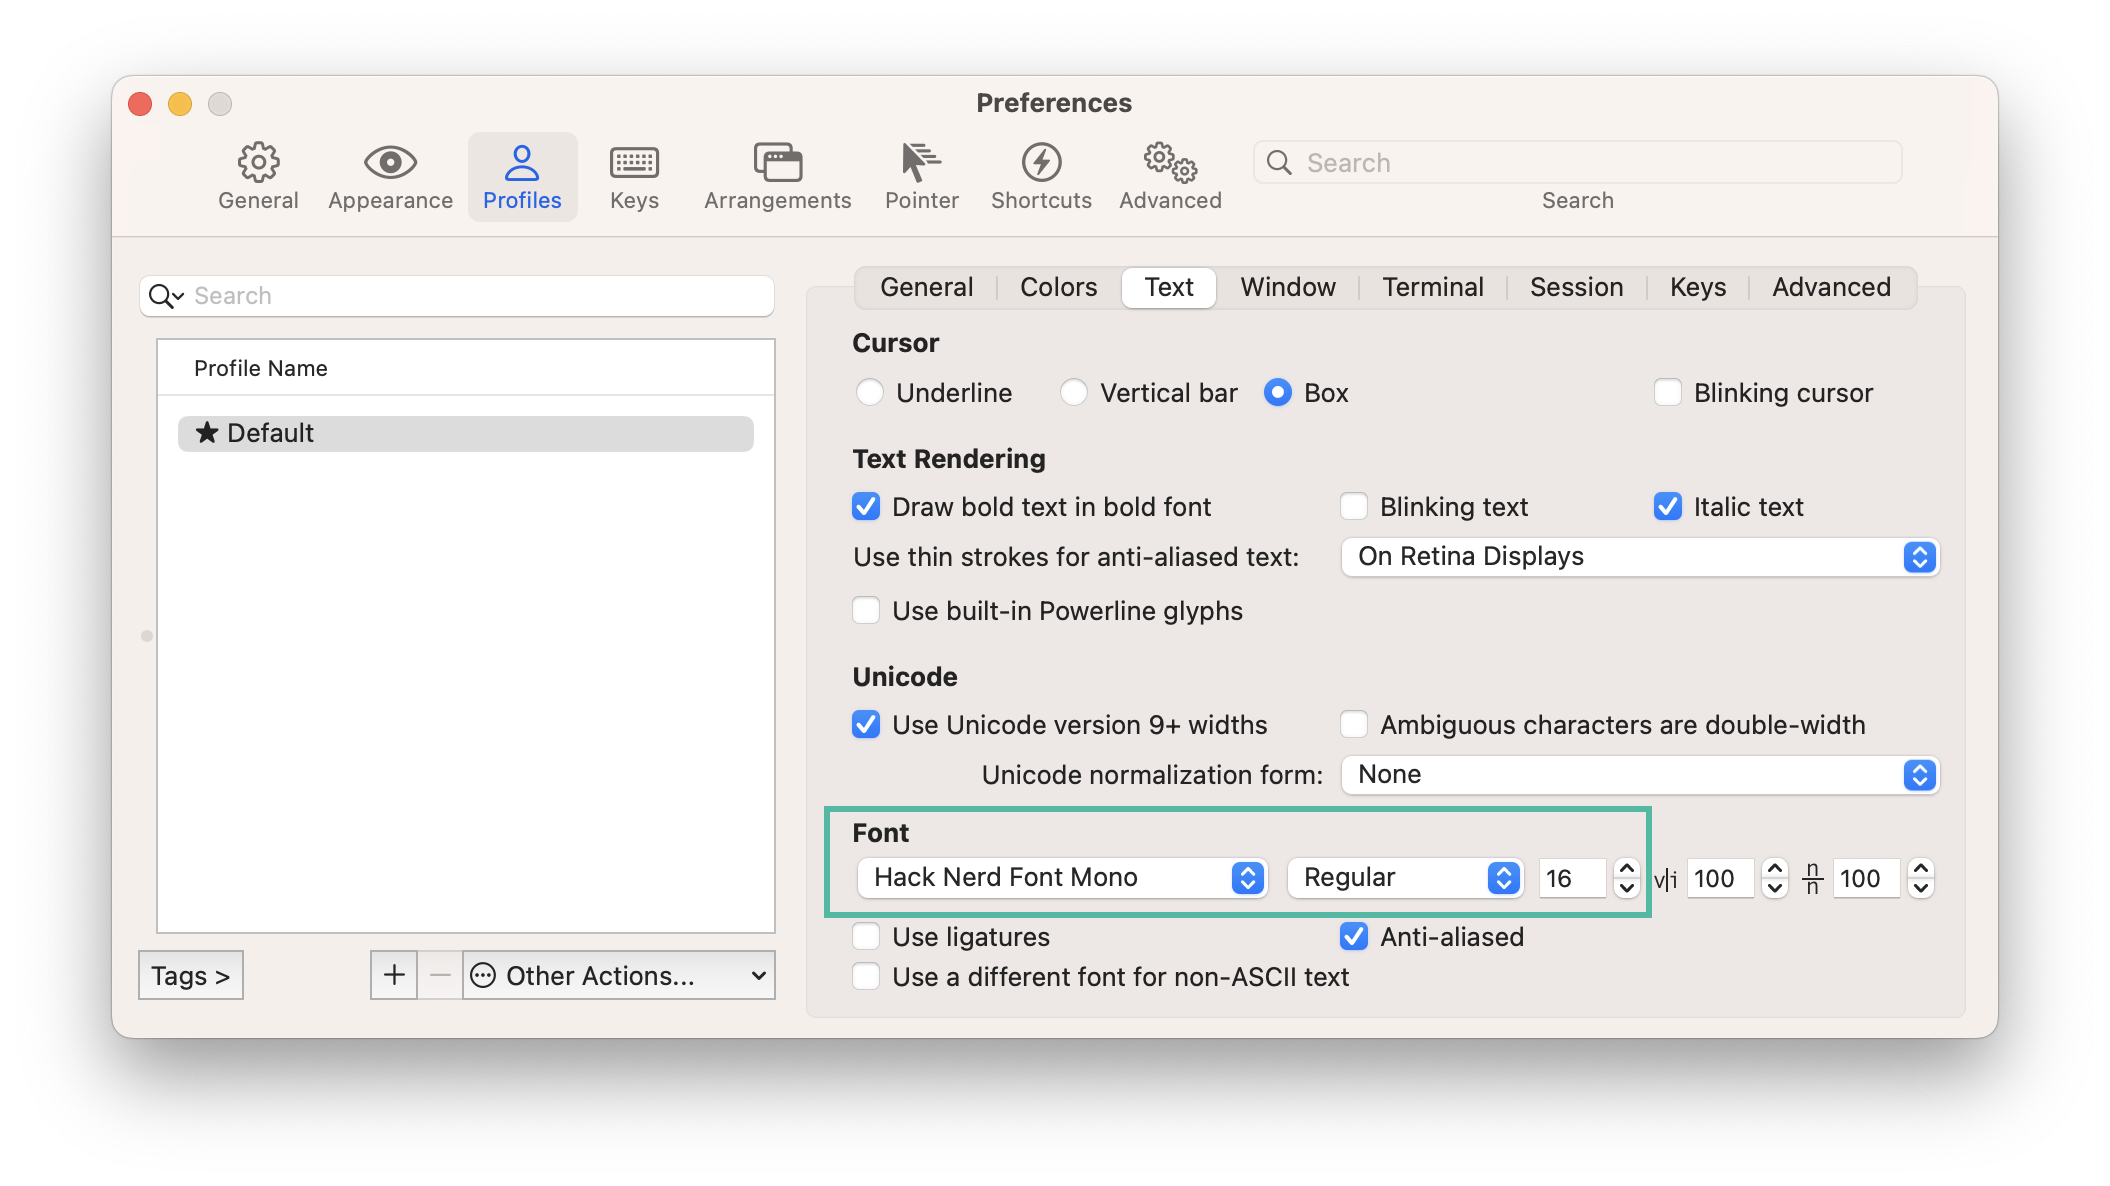Click the split-pane divider handle dot

point(147,636)
